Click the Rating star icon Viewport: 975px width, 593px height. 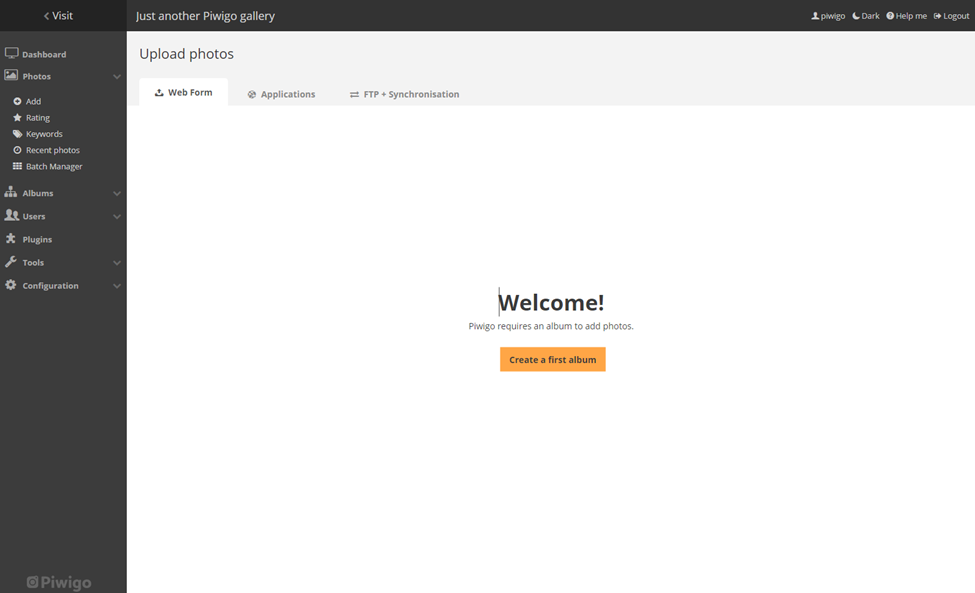tap(17, 117)
